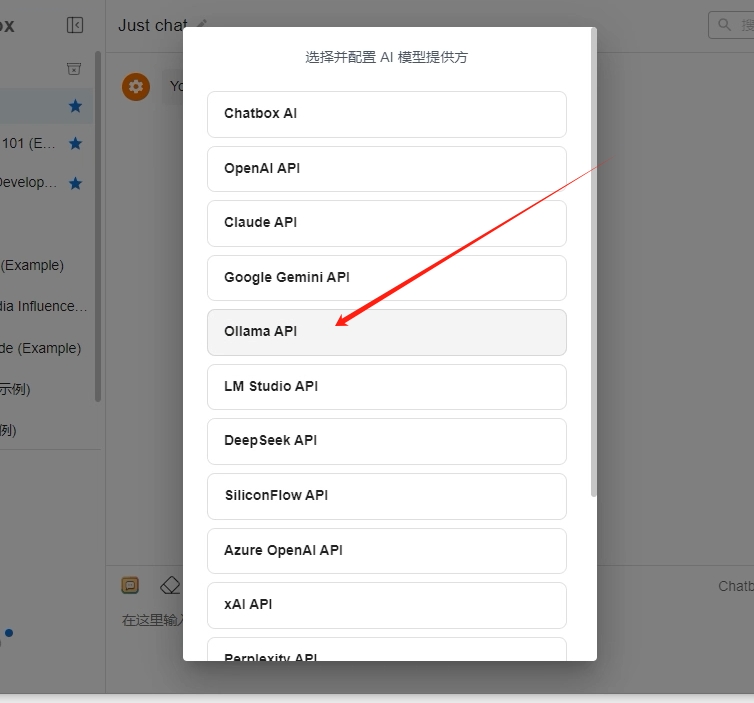Click the provider dialog scrollbar

pyautogui.click(x=594, y=262)
